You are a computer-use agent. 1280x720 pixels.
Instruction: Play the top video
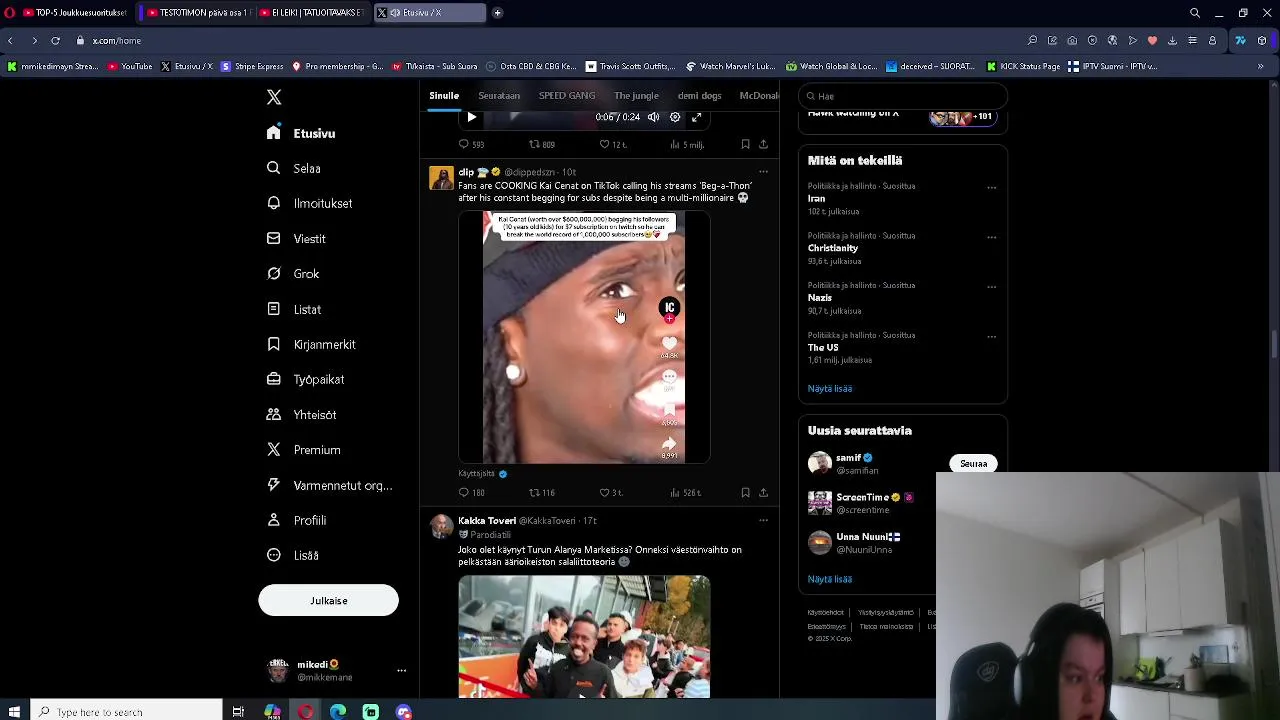(471, 117)
